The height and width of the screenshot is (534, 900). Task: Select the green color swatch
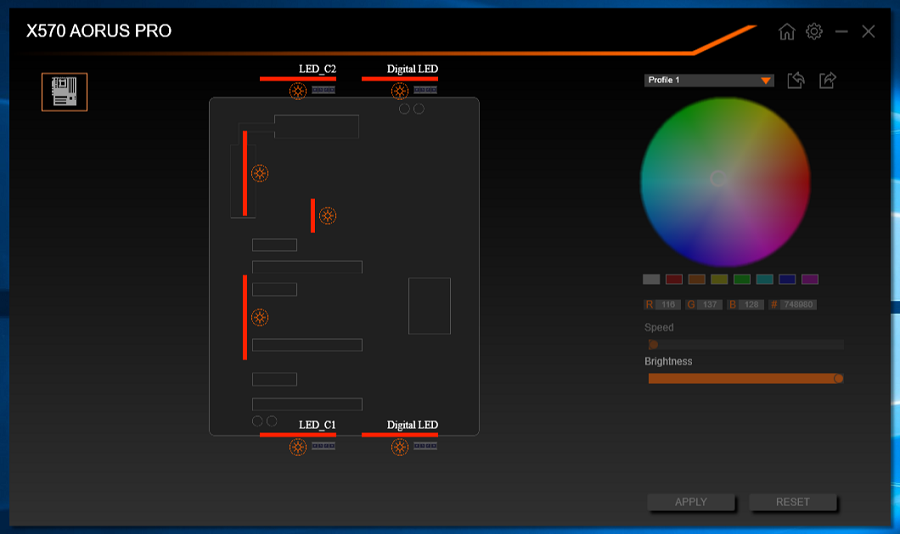[x=742, y=280]
